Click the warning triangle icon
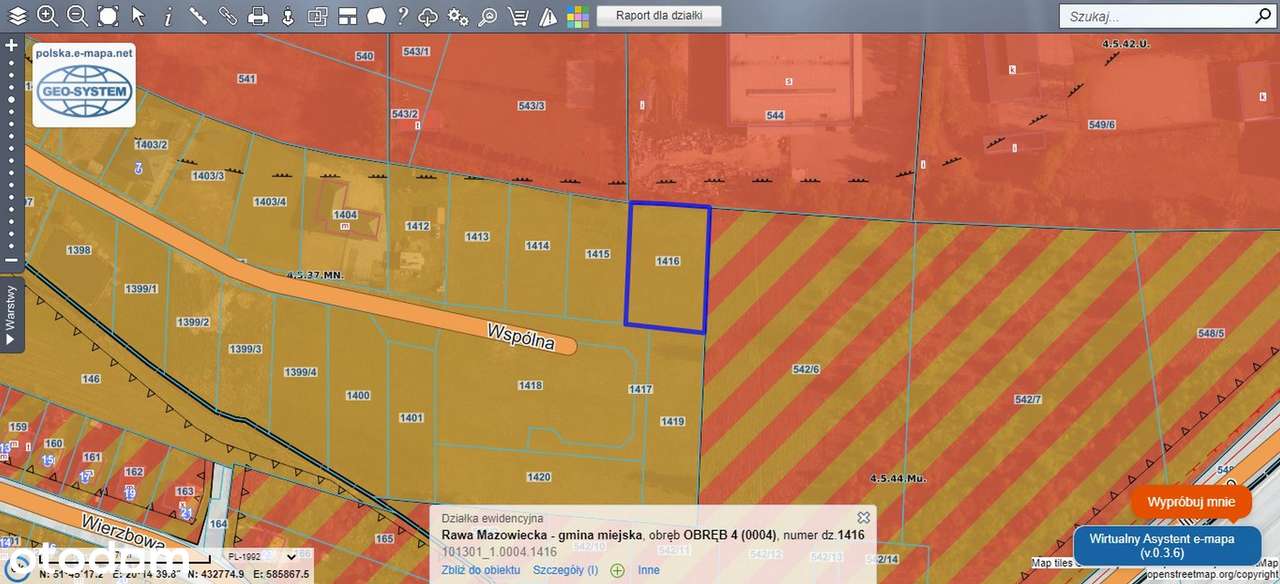The image size is (1280, 584). (548, 15)
